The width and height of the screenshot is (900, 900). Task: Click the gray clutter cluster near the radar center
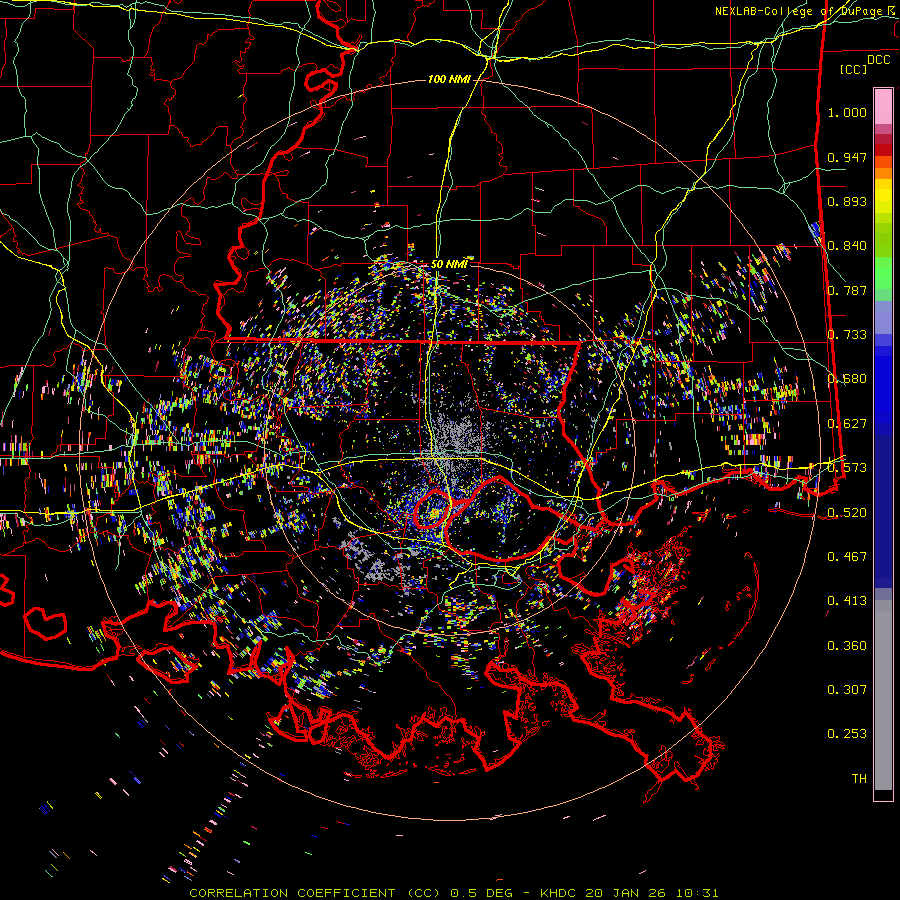[456, 437]
